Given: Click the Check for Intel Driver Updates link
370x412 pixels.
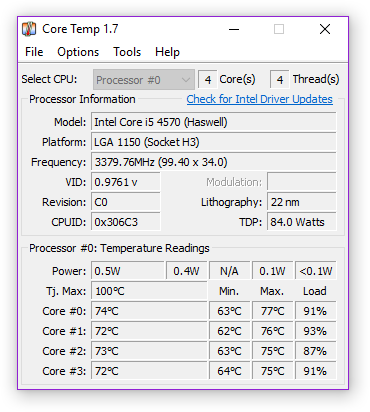Looking at the screenshot, I should click(260, 99).
